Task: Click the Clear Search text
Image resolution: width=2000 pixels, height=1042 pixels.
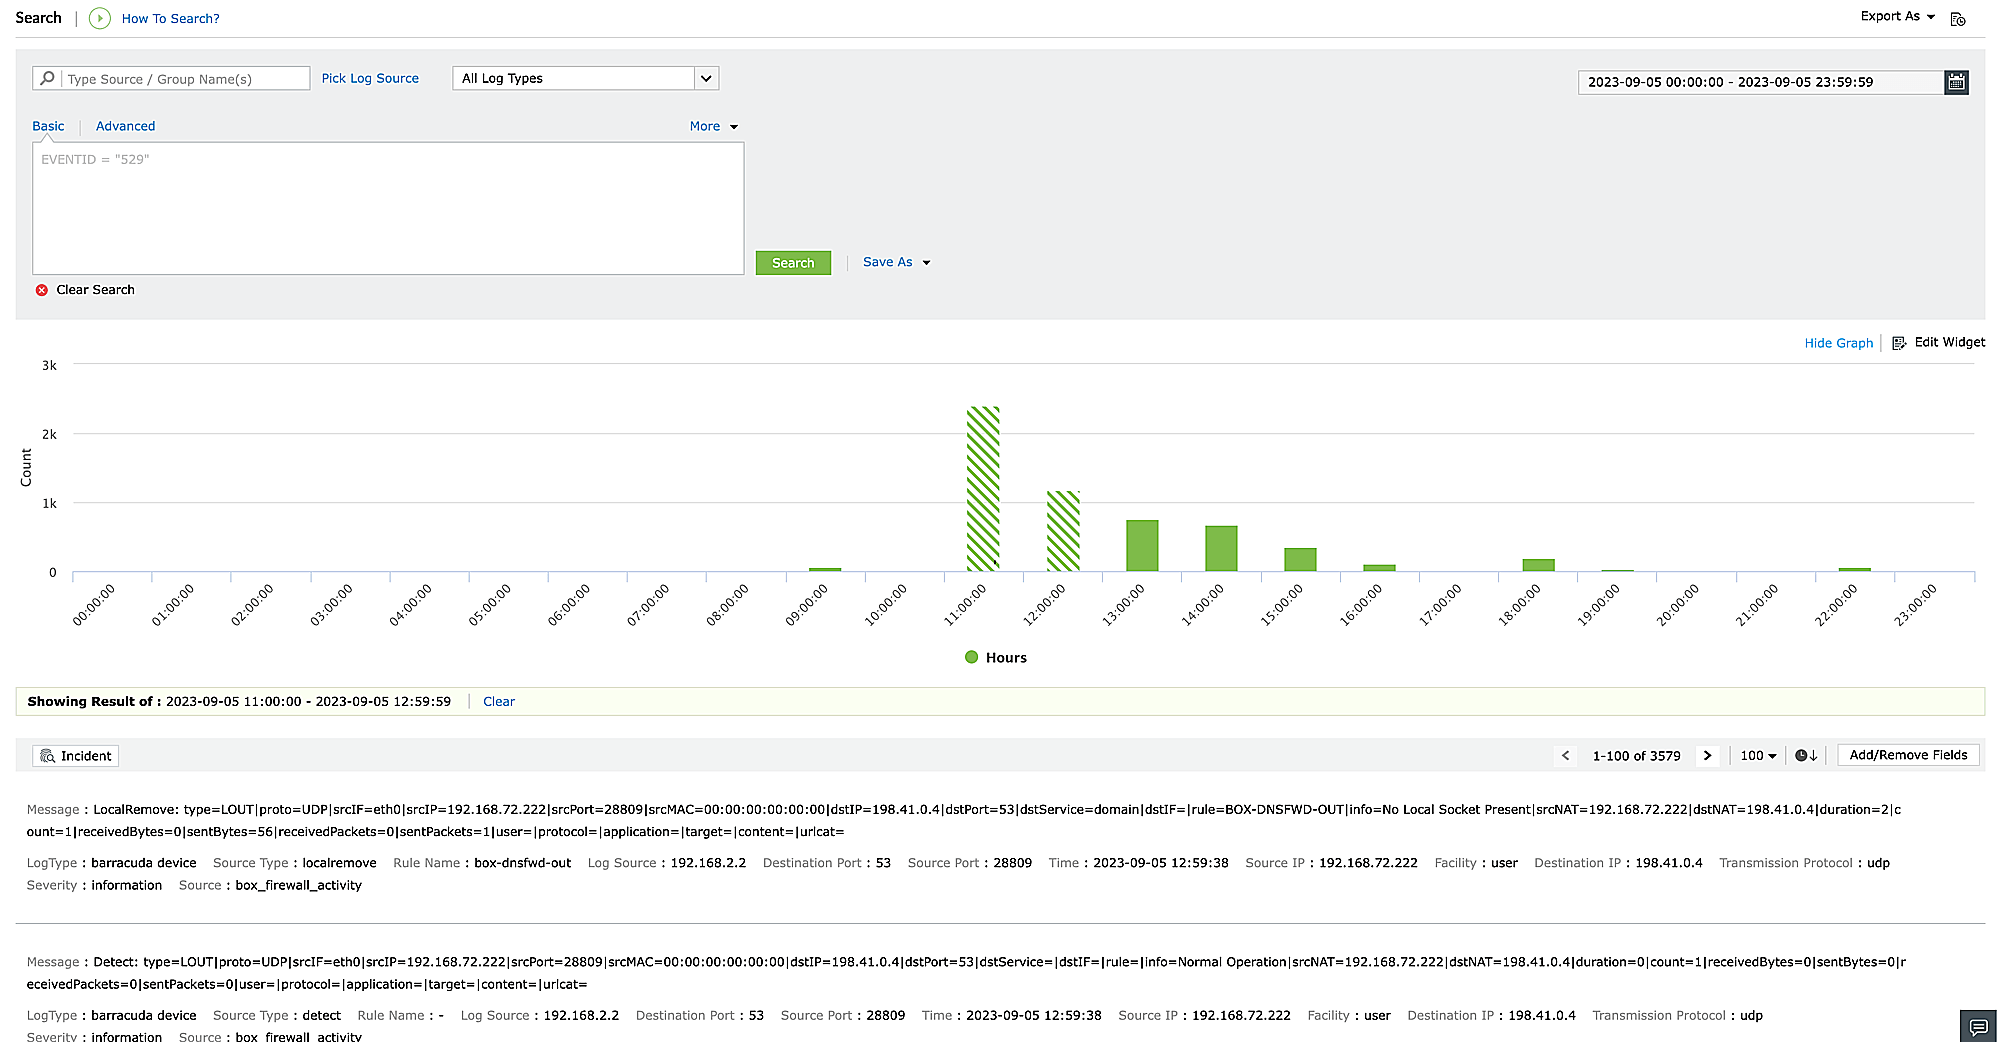Action: click(95, 290)
